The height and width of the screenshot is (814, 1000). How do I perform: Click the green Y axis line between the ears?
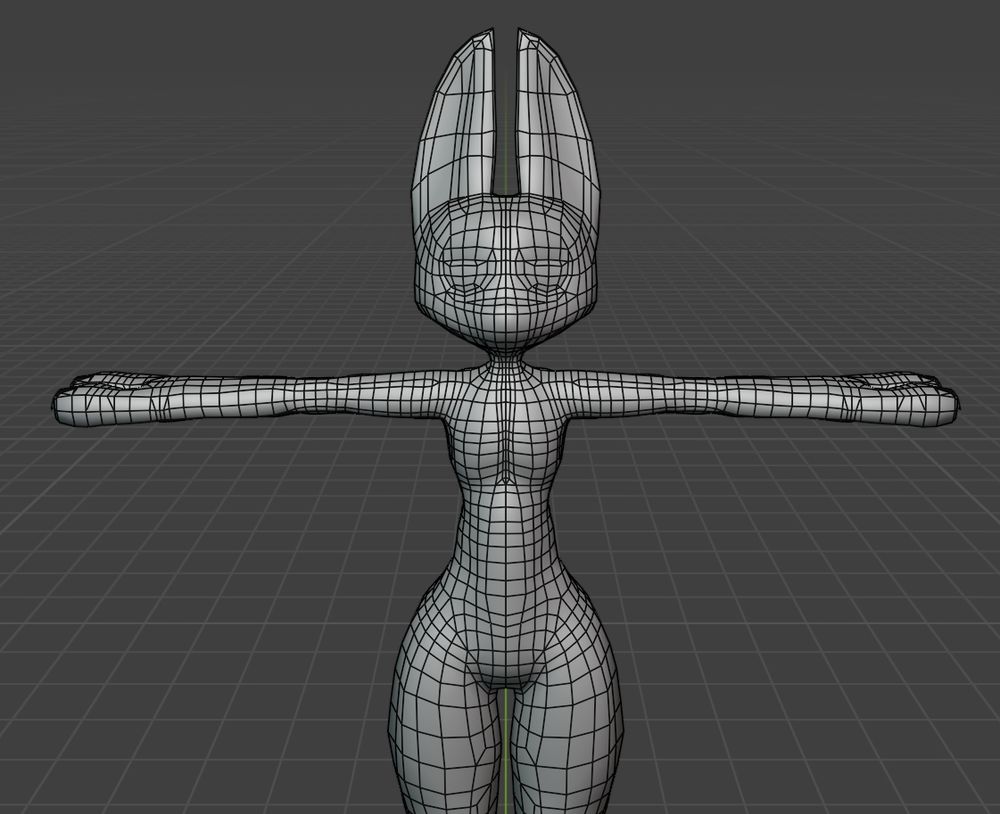tap(507, 137)
